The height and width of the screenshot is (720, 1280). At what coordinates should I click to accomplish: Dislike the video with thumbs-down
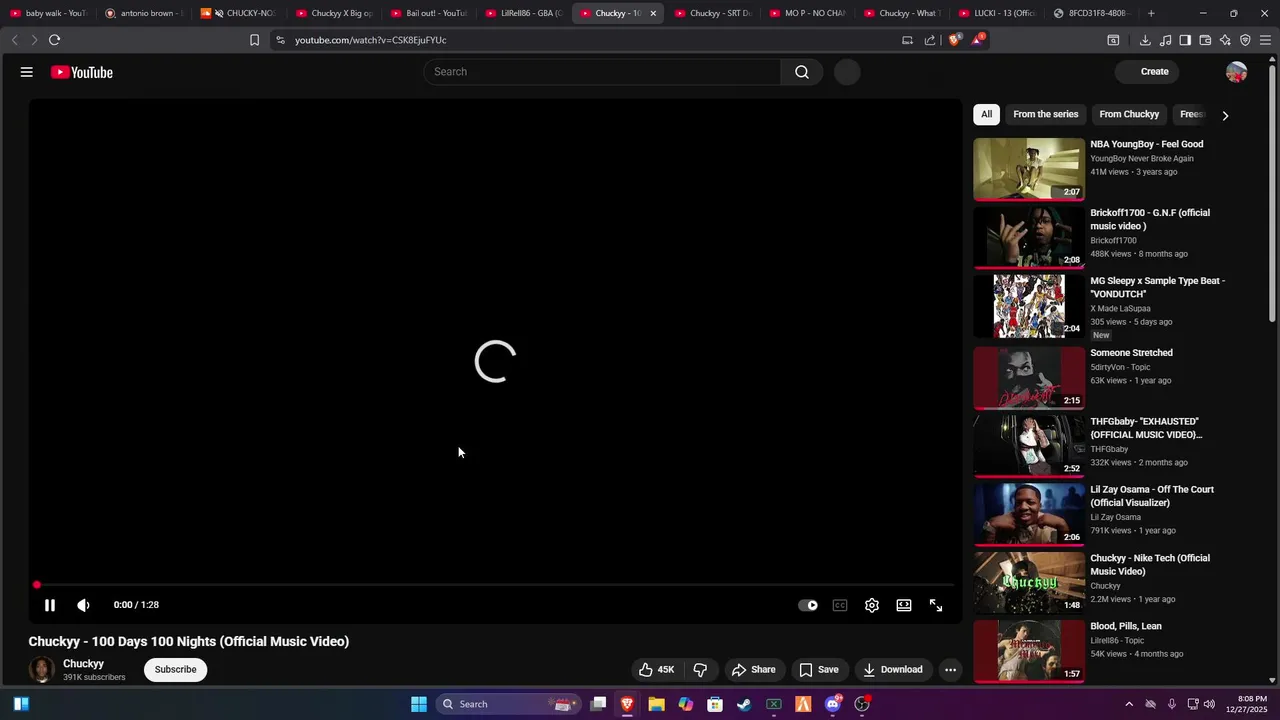pyautogui.click(x=701, y=670)
